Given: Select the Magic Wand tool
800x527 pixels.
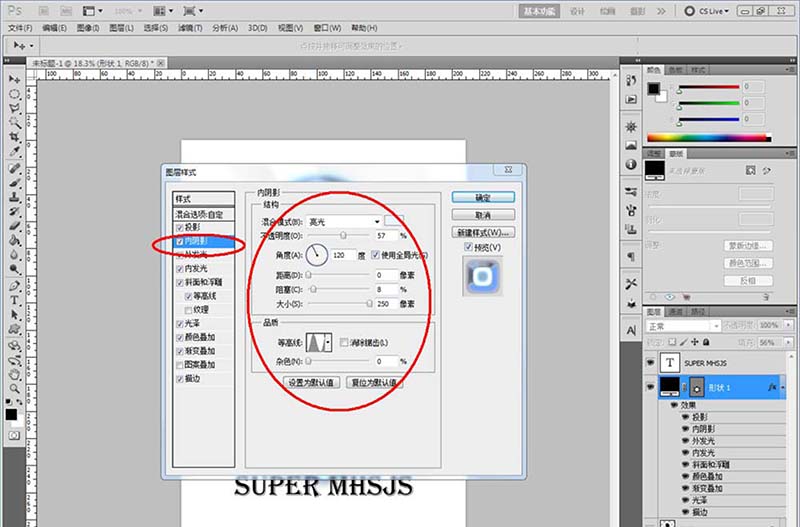Looking at the screenshot, I should pyautogui.click(x=14, y=123).
